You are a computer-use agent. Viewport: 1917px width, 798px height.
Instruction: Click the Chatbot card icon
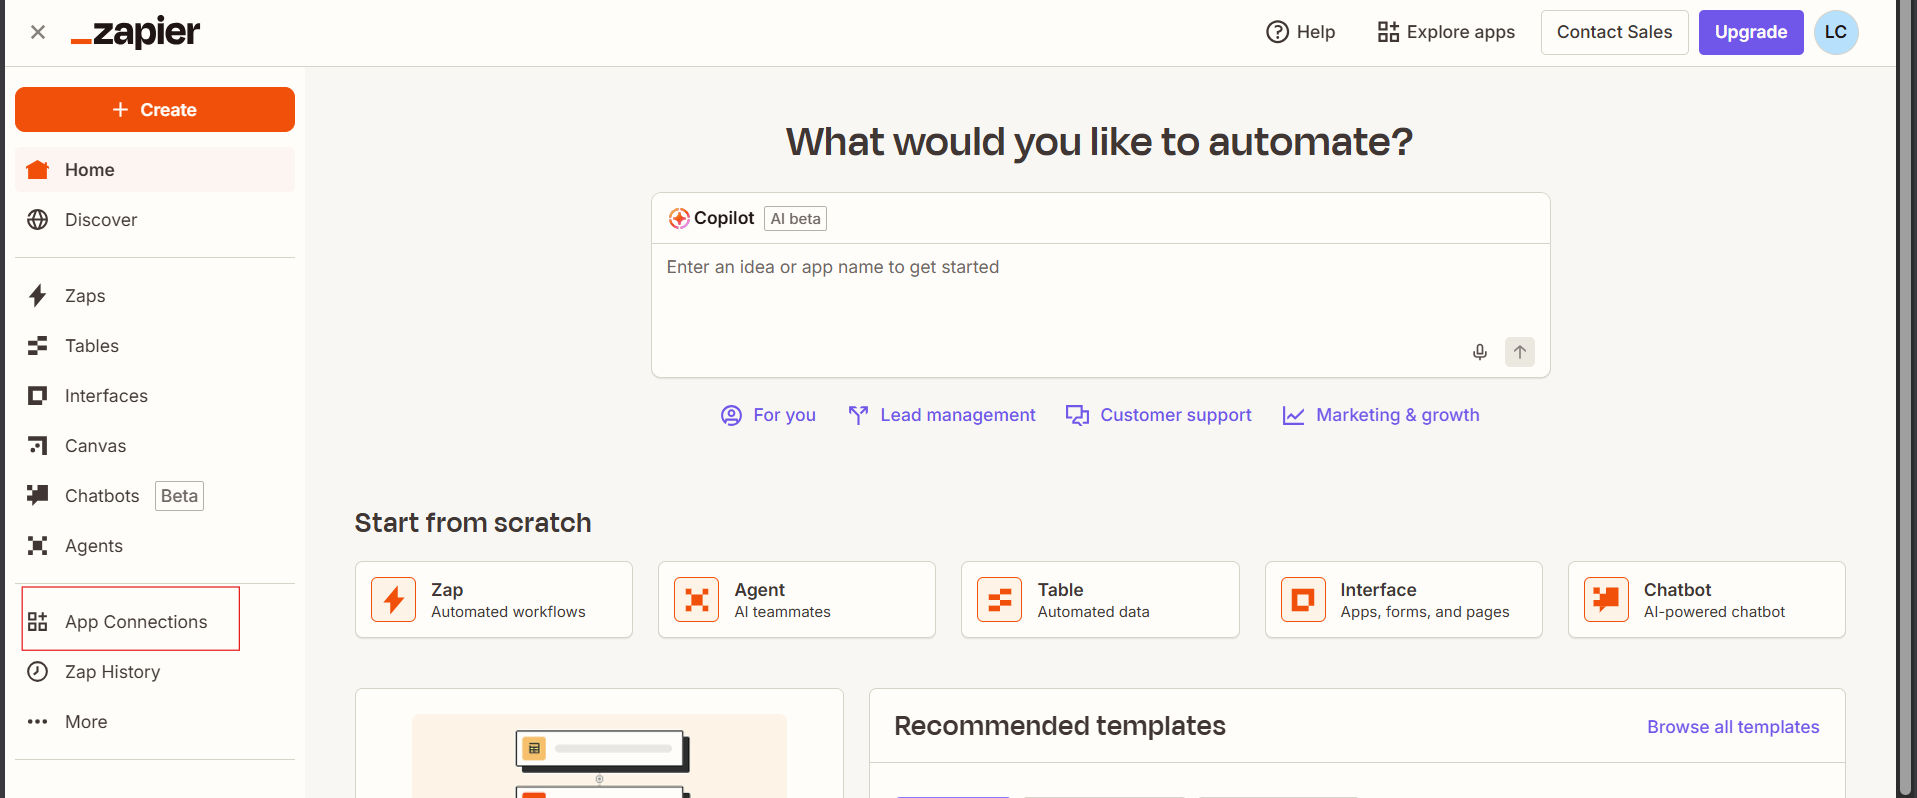click(1607, 600)
